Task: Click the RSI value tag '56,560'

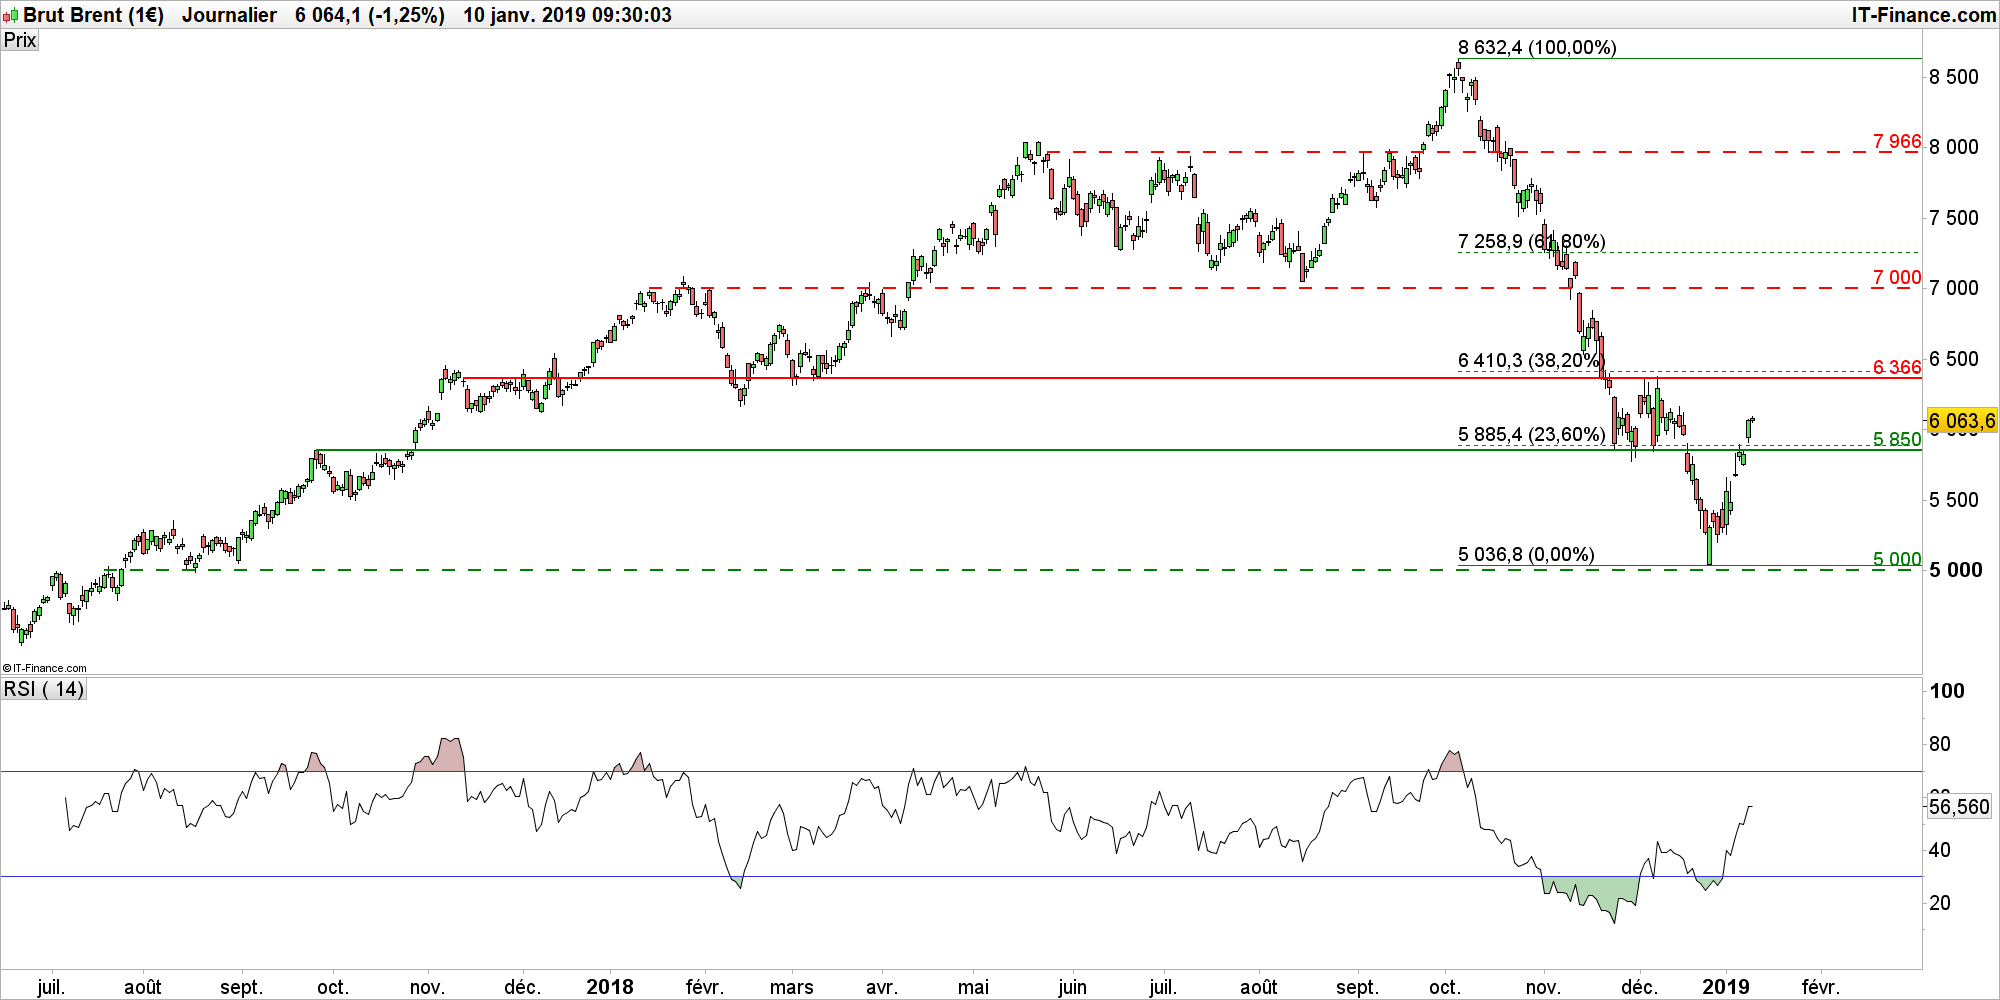Action: (x=1959, y=806)
